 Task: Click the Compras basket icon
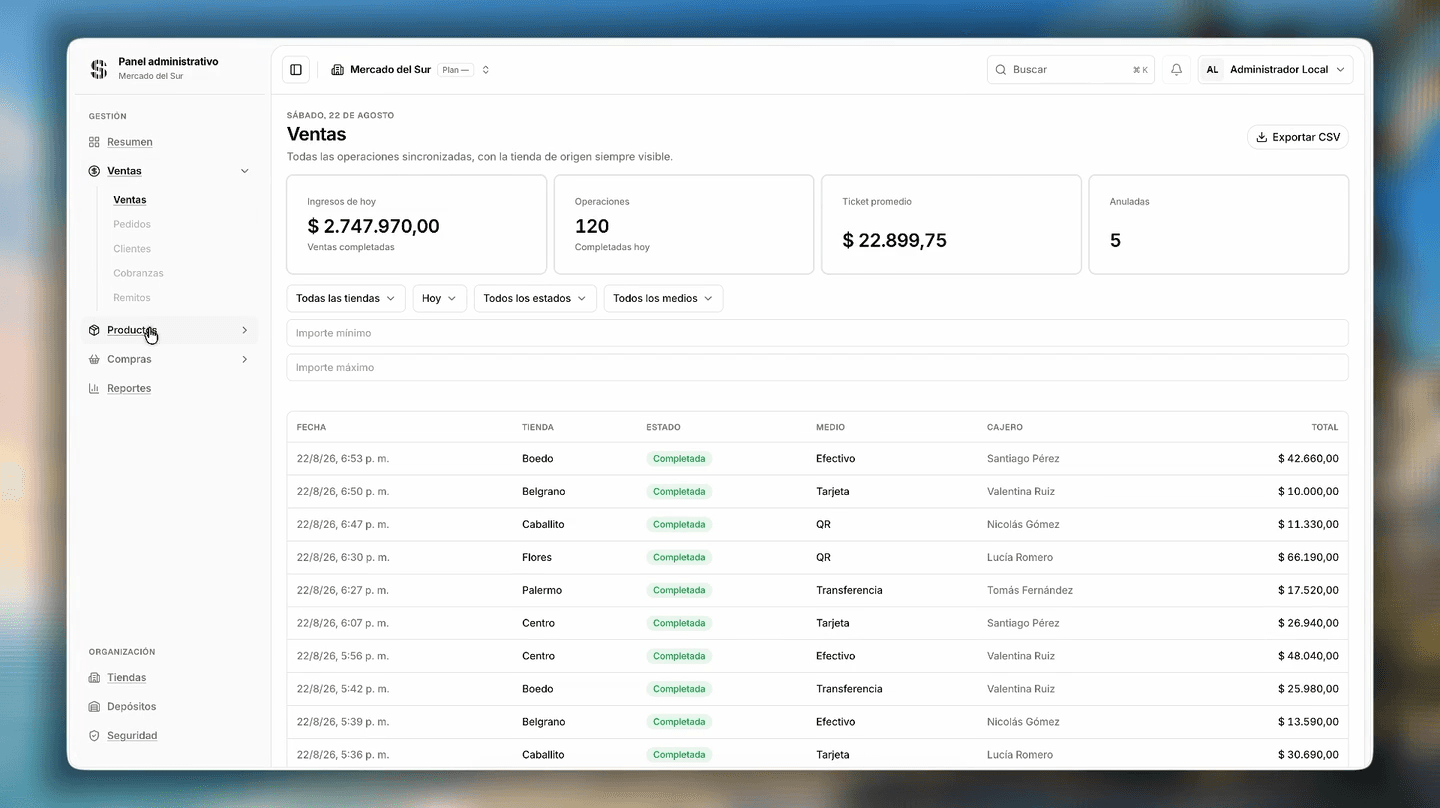pos(94,359)
